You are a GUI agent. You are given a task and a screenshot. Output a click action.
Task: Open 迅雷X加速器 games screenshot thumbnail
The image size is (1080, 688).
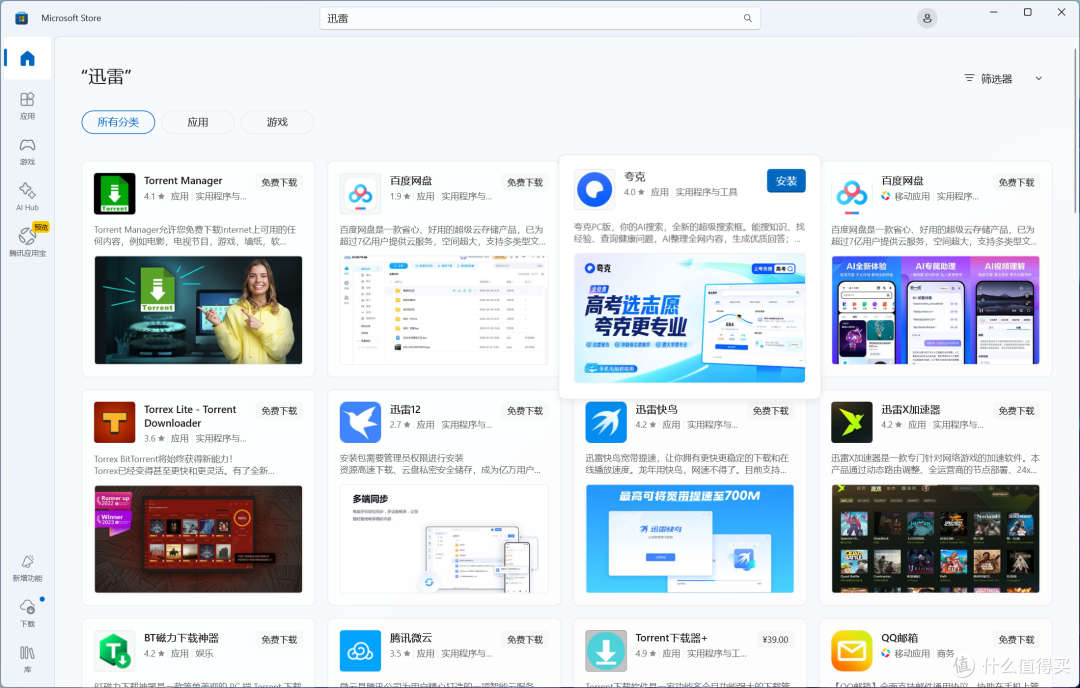(935, 539)
